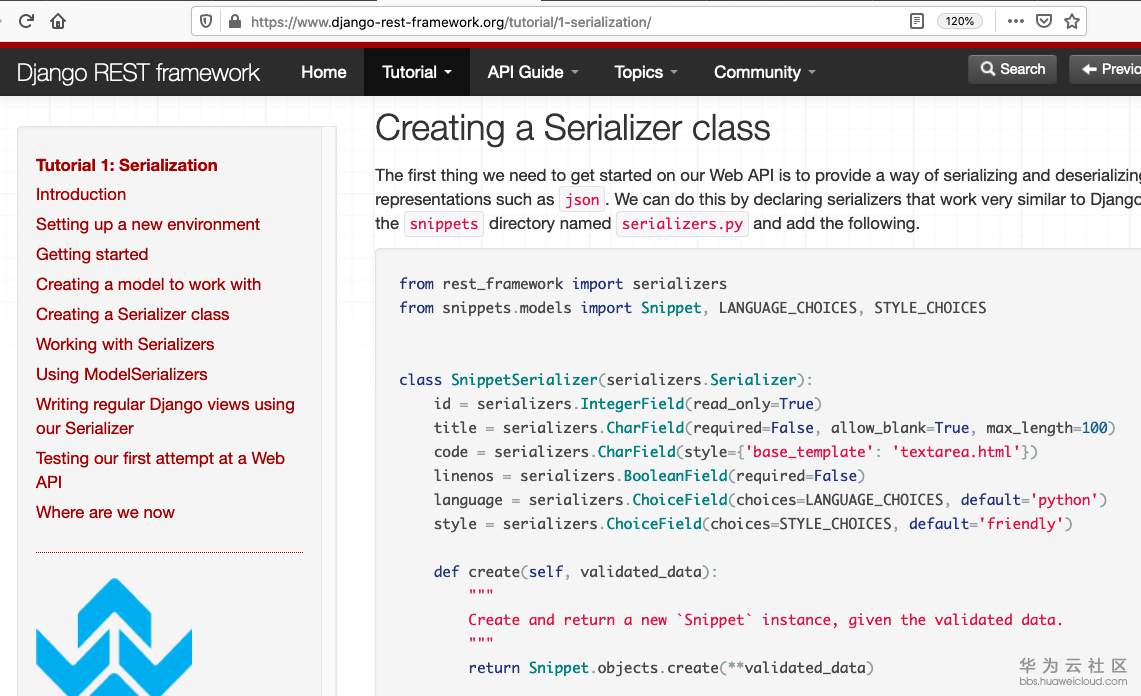The height and width of the screenshot is (696, 1141).
Task: Click the site security padlock icon
Action: click(x=235, y=21)
